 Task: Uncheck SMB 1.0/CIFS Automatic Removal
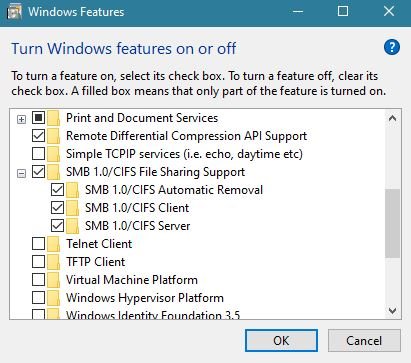57,190
